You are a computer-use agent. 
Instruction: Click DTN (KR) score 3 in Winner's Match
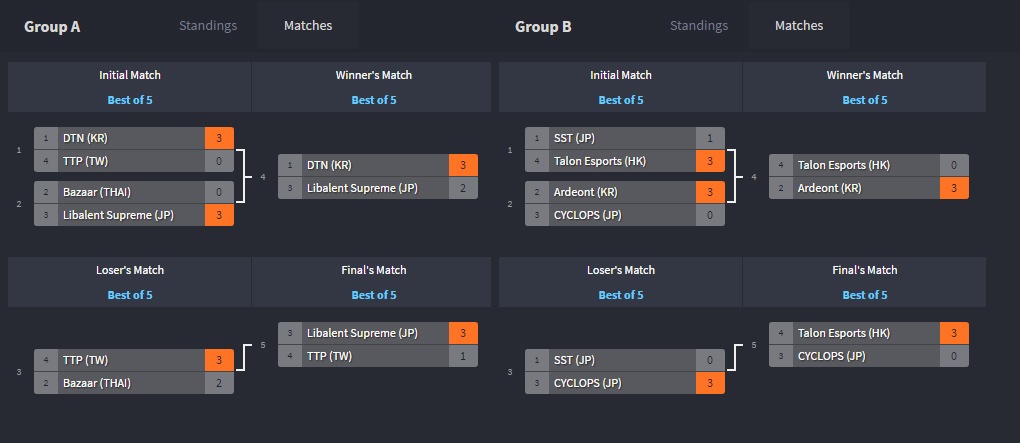[463, 165]
